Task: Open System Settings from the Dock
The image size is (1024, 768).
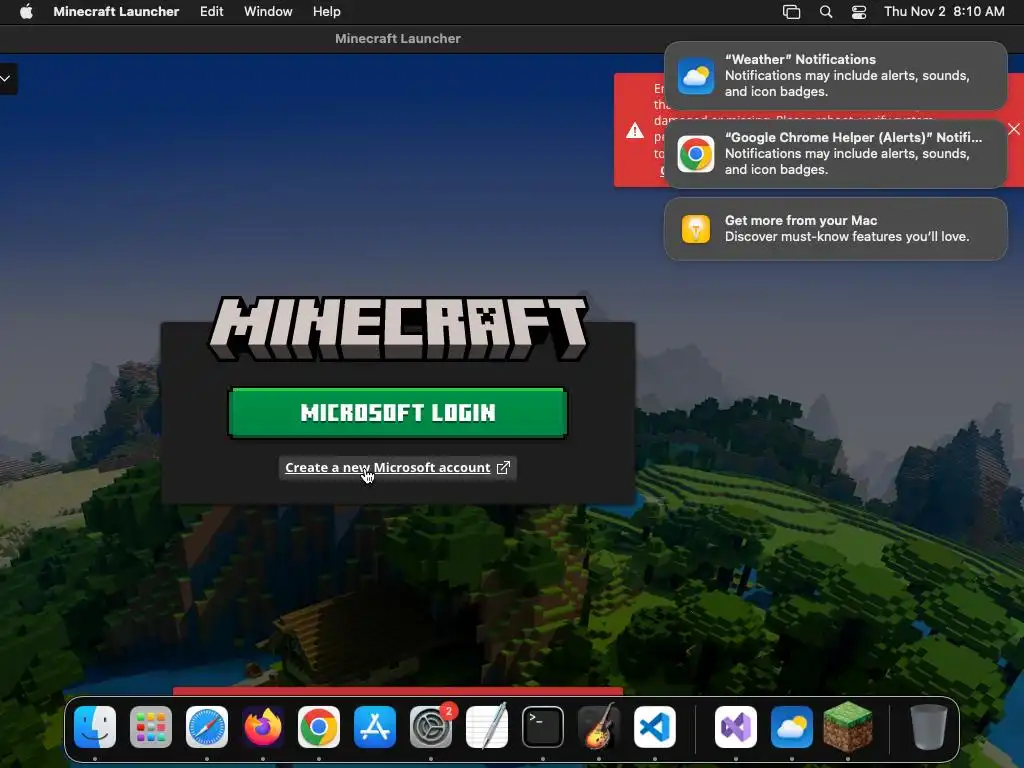Action: pos(431,727)
